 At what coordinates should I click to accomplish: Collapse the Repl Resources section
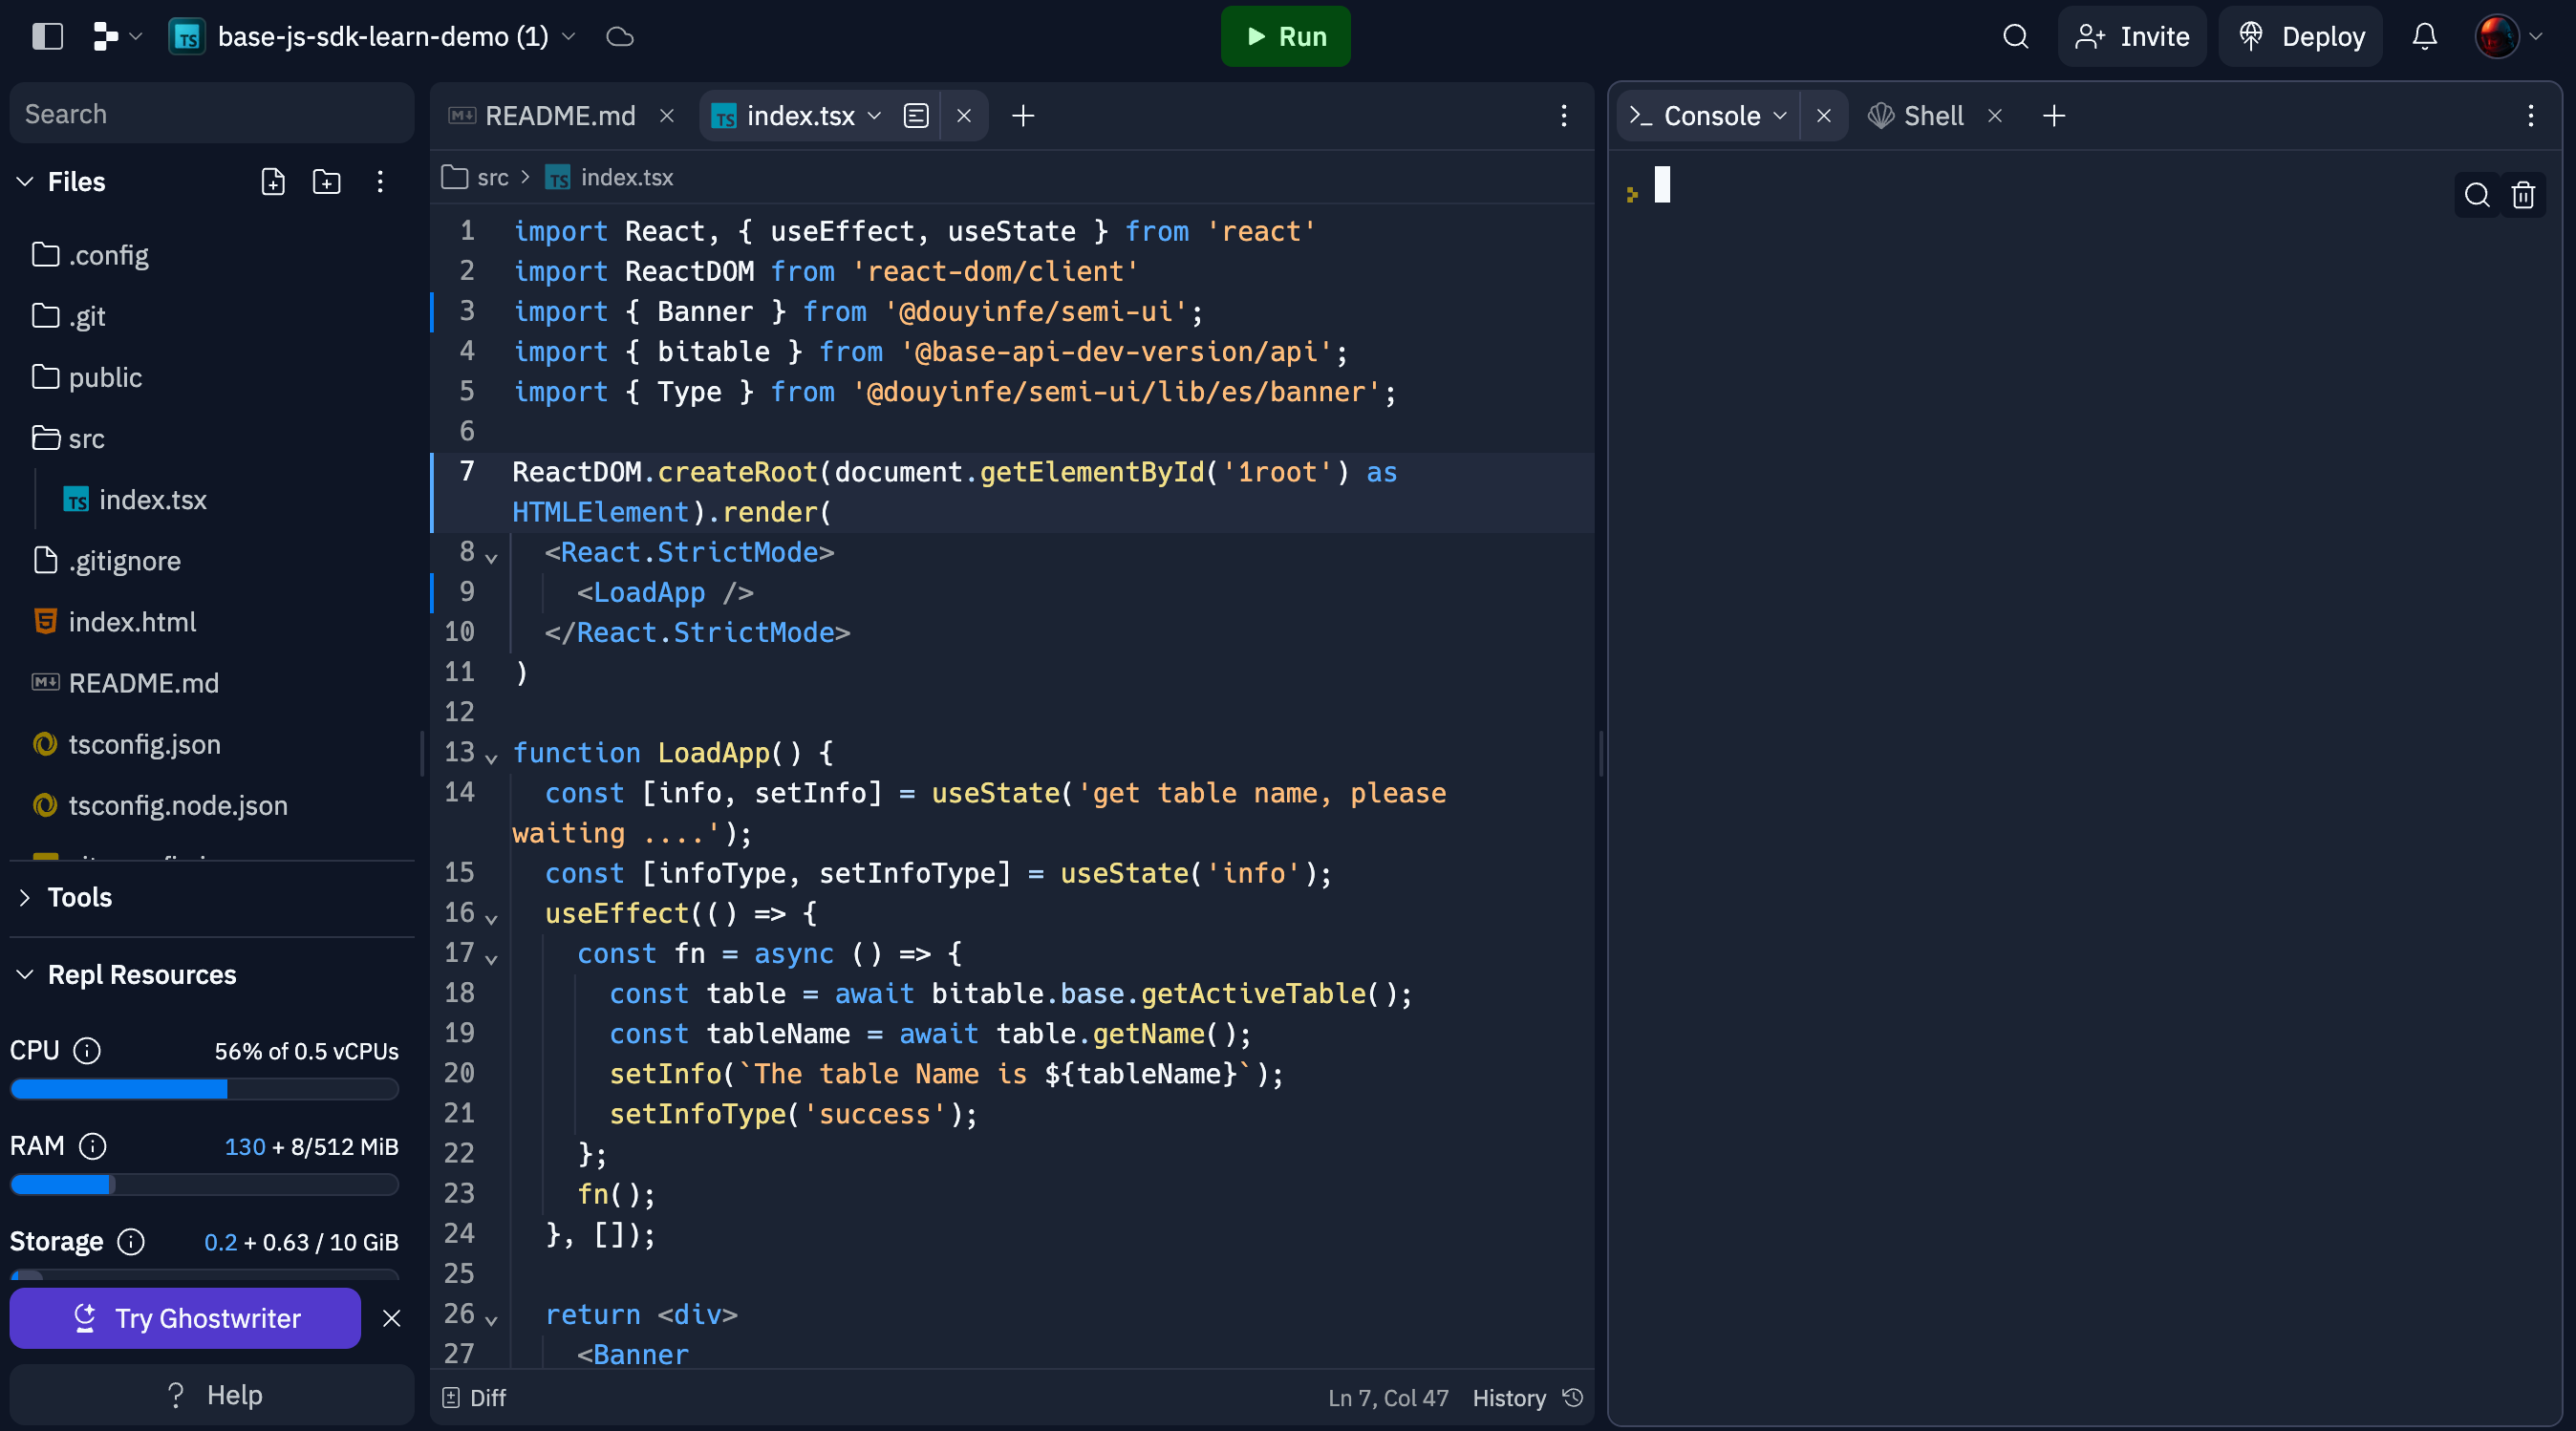click(25, 972)
